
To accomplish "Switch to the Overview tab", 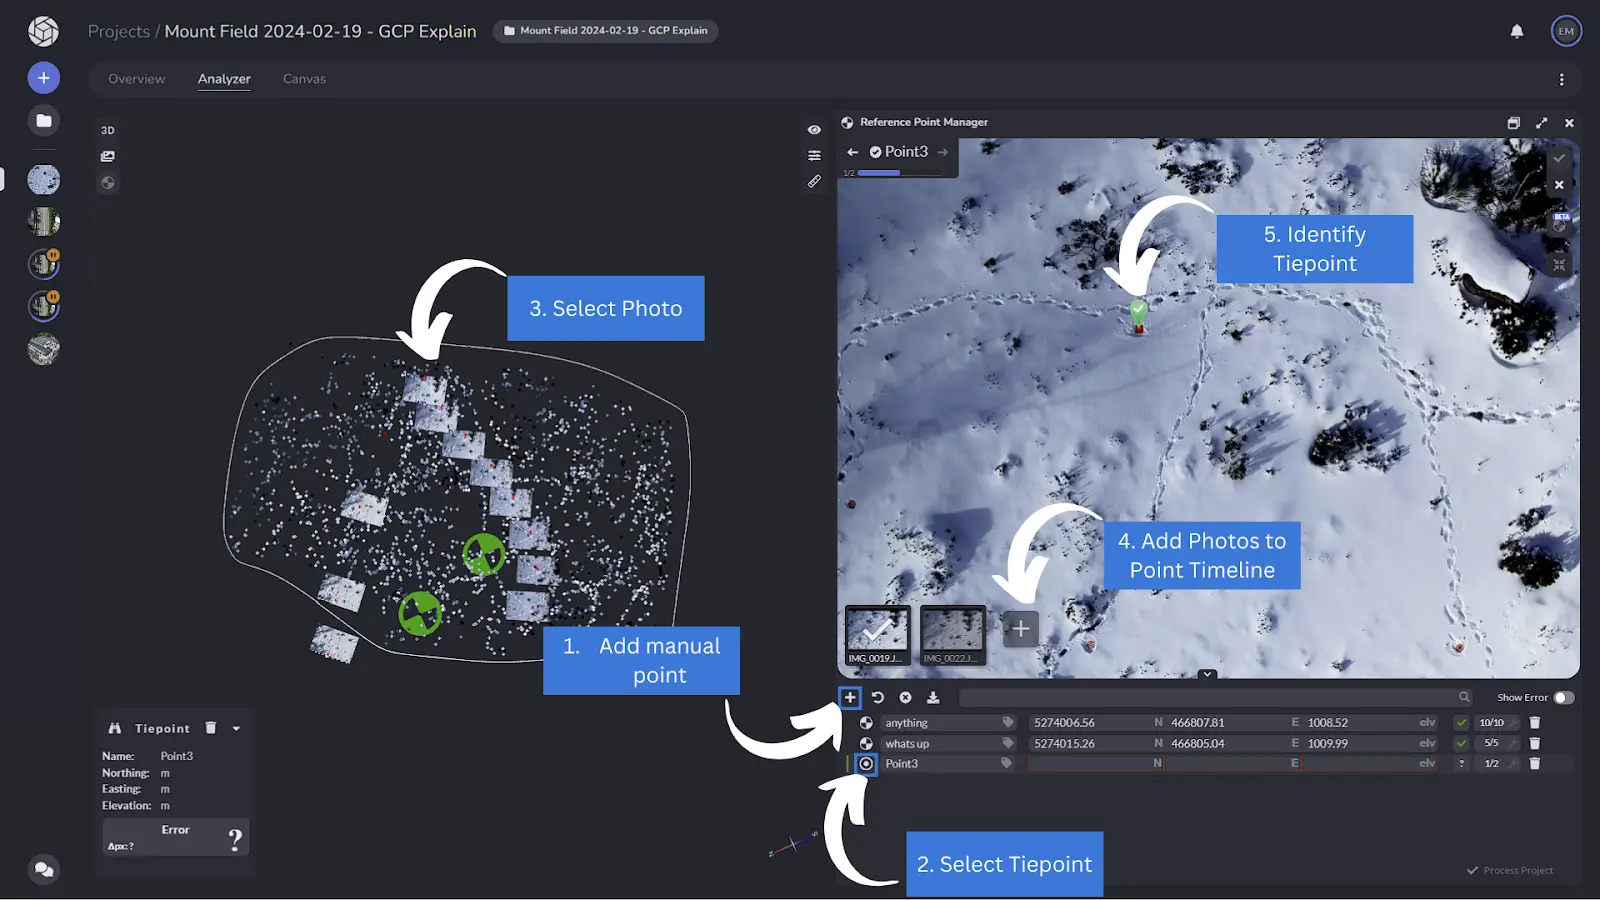I will [x=137, y=79].
